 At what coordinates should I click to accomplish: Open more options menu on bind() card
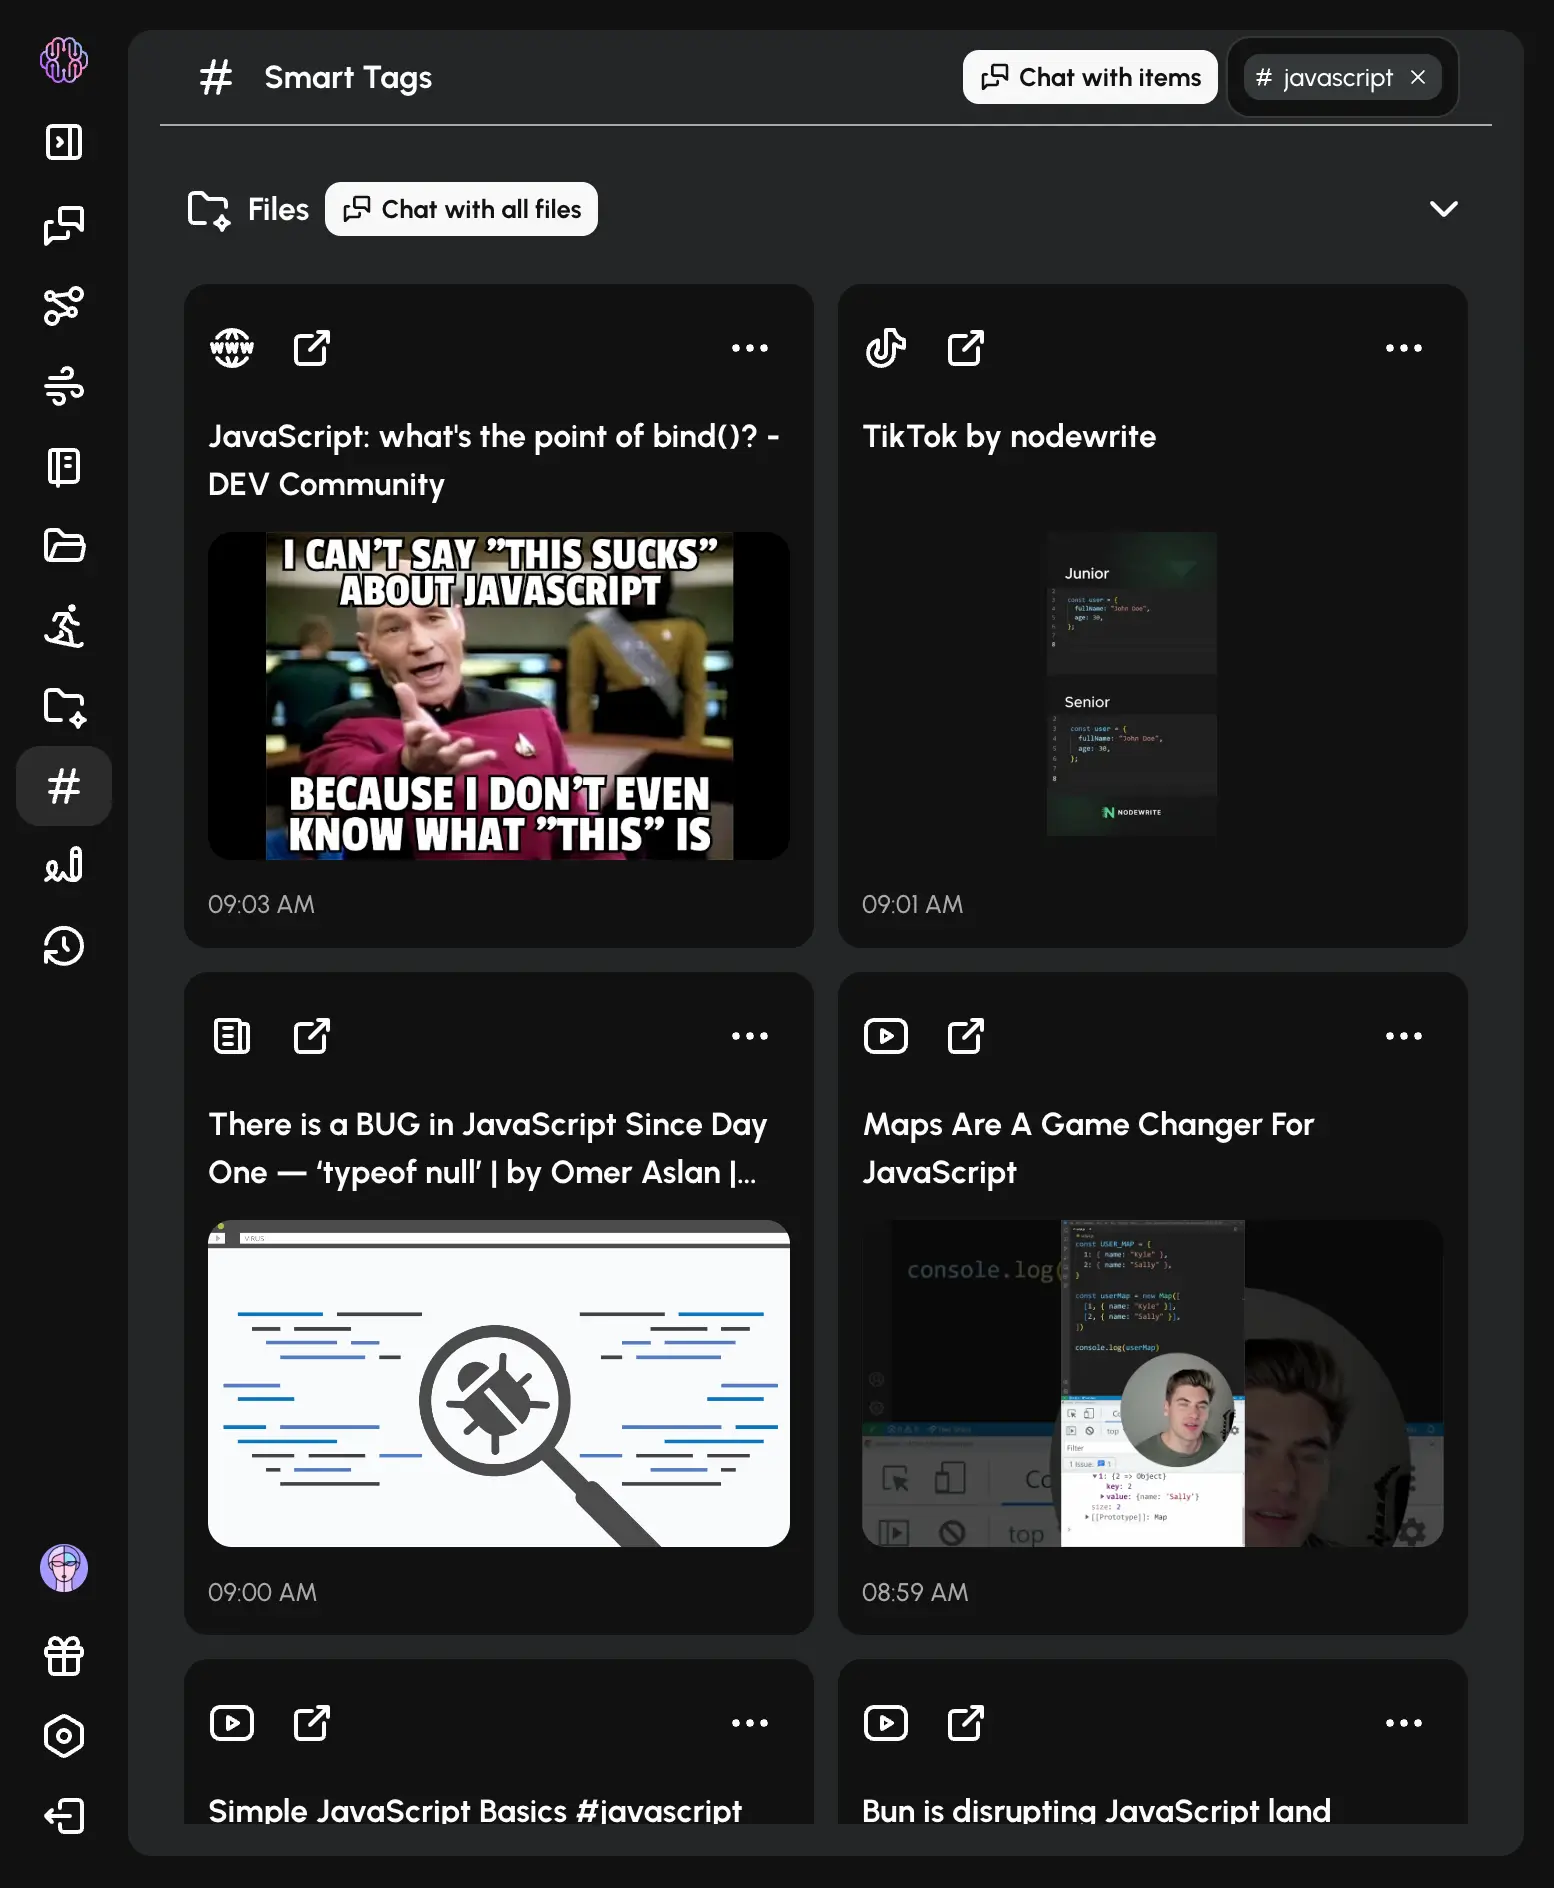coord(750,348)
